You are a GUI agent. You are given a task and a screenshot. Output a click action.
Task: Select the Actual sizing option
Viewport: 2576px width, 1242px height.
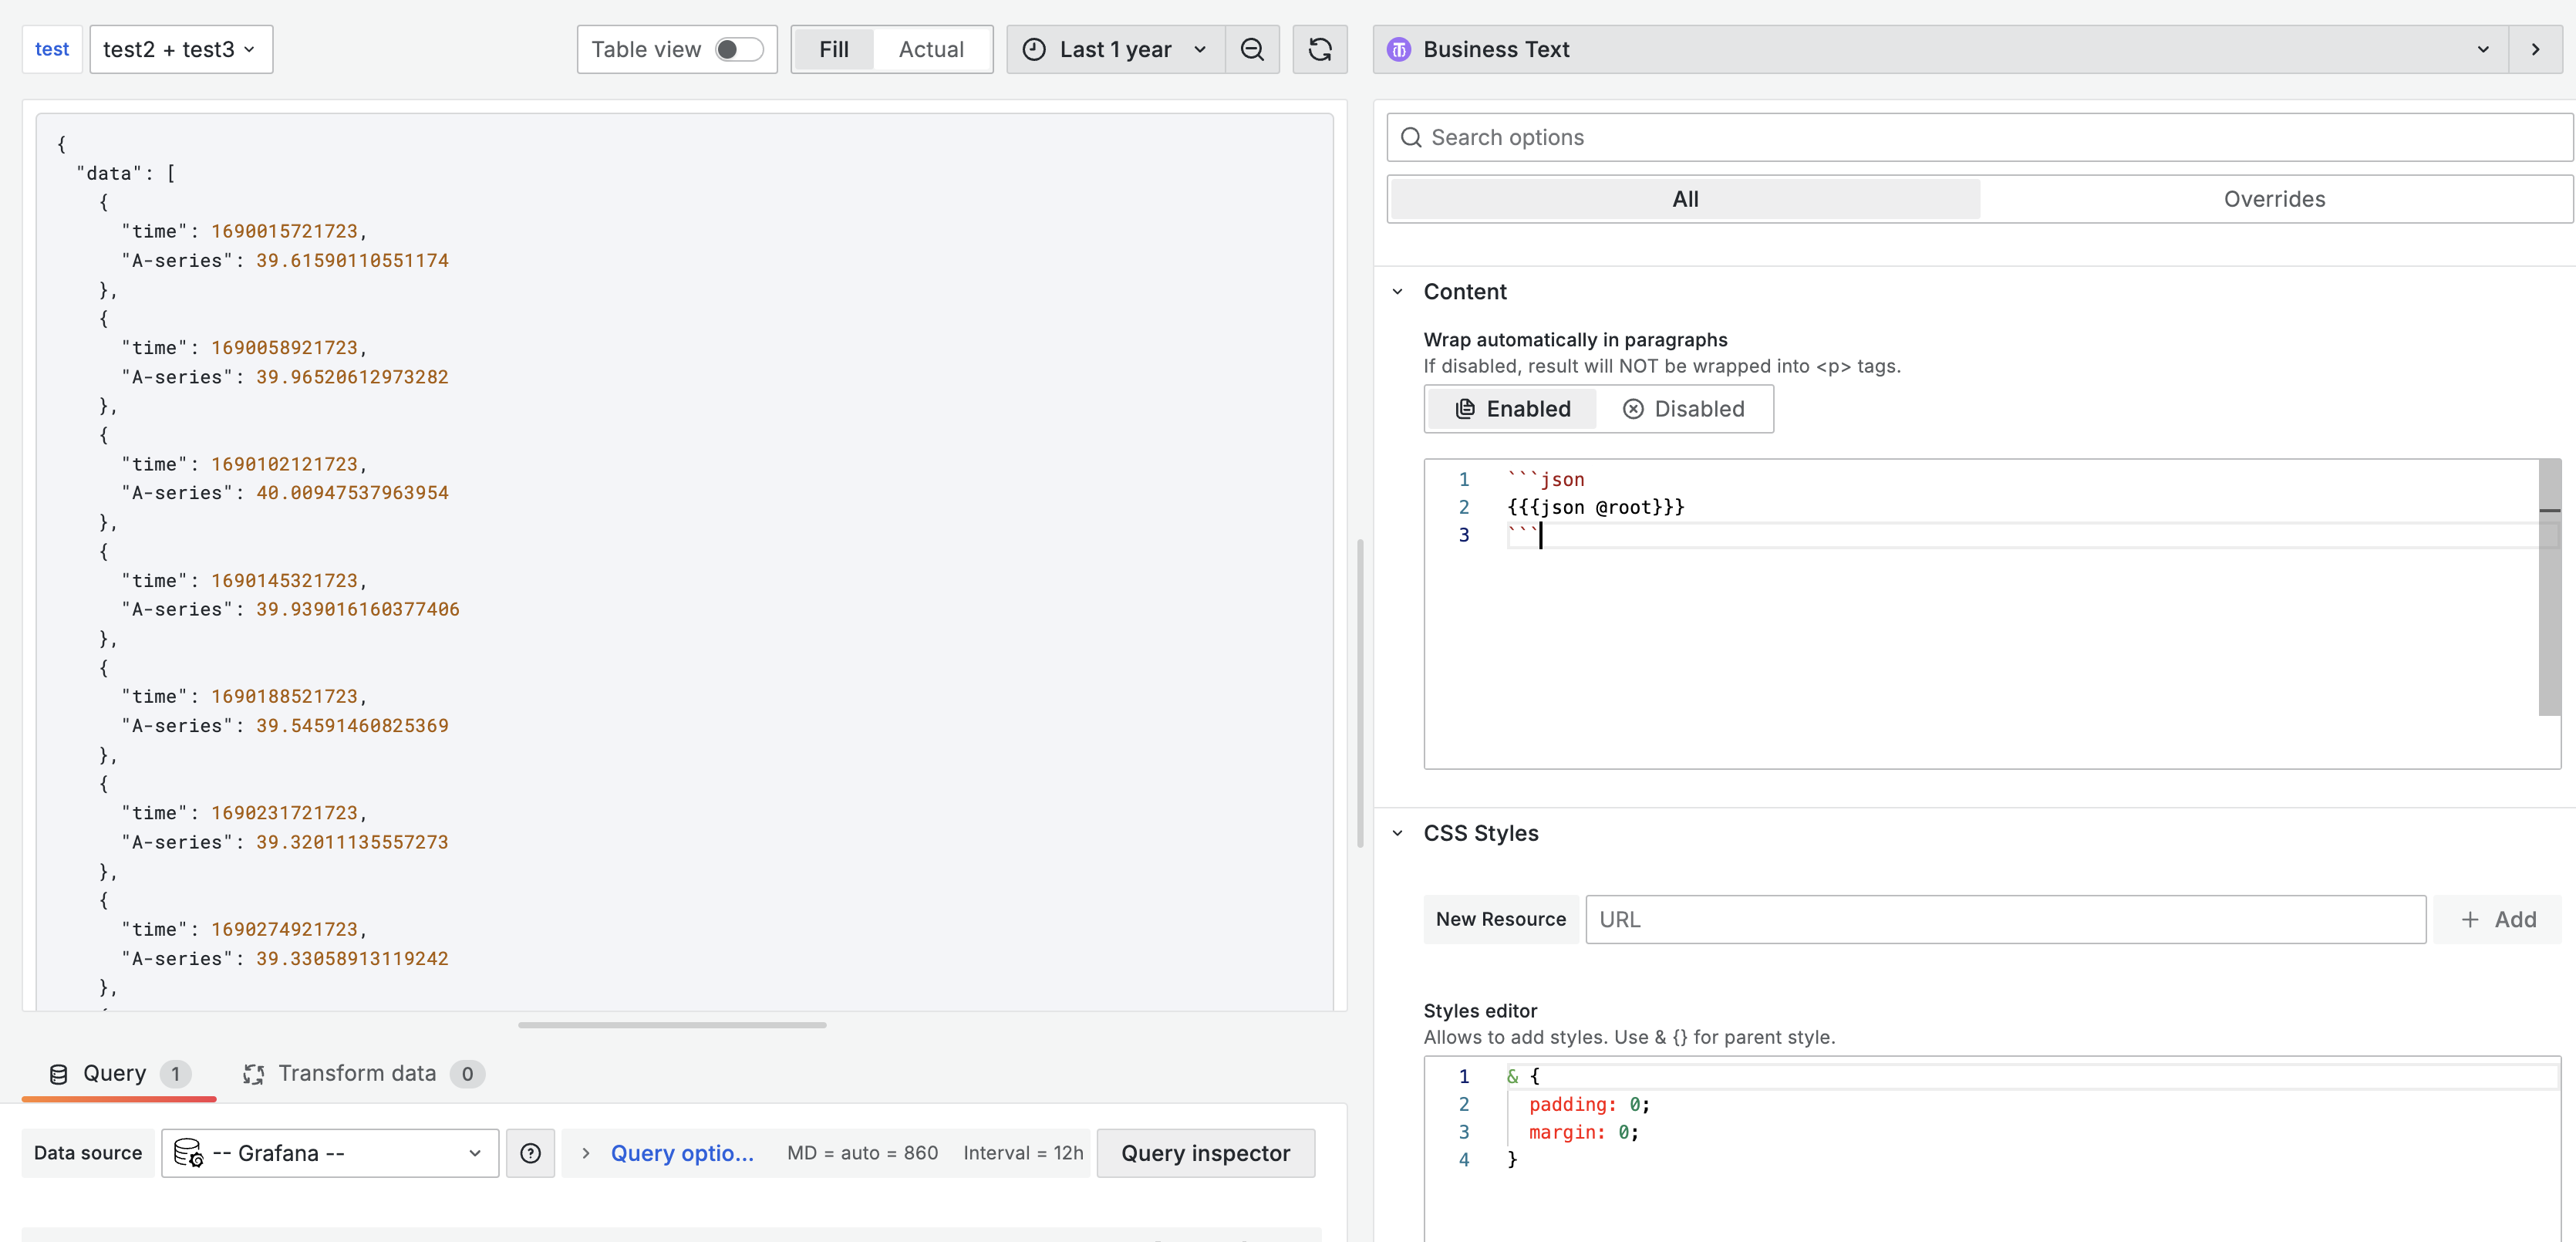click(x=930, y=49)
